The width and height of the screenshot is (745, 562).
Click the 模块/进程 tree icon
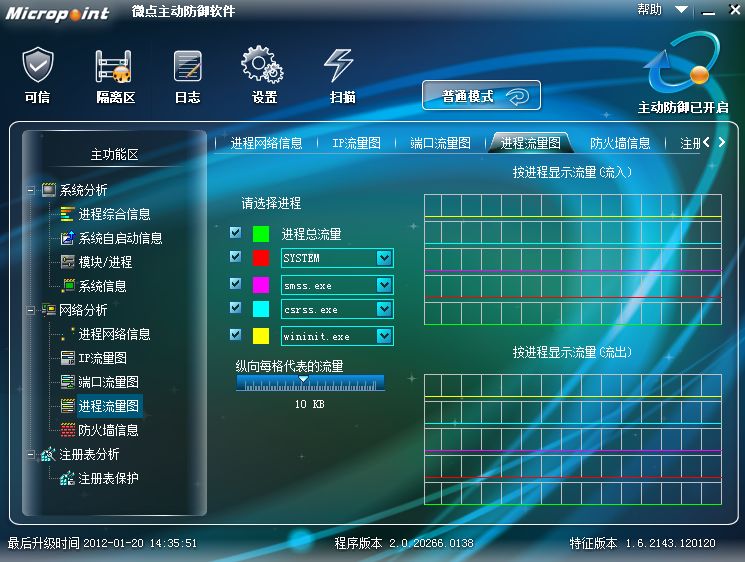tap(67, 261)
